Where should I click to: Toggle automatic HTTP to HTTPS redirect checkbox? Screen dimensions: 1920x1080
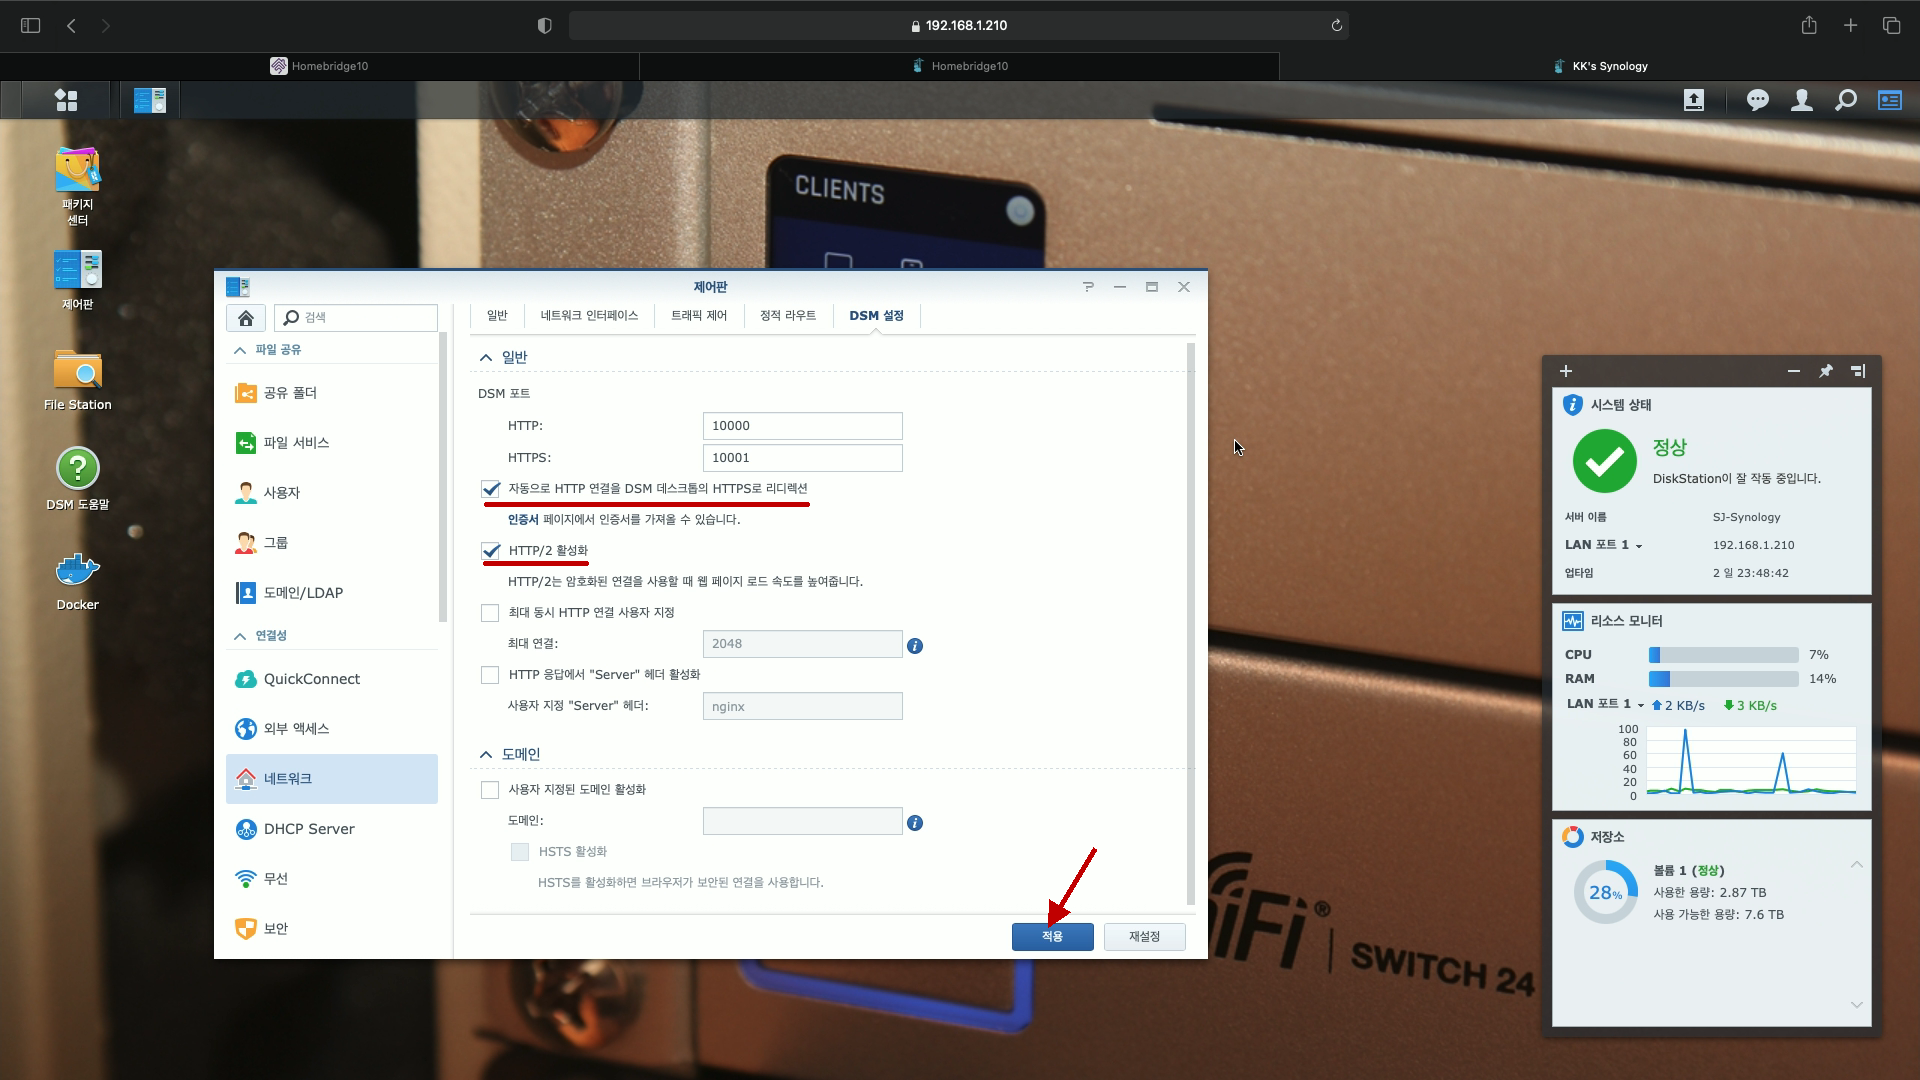(x=490, y=489)
